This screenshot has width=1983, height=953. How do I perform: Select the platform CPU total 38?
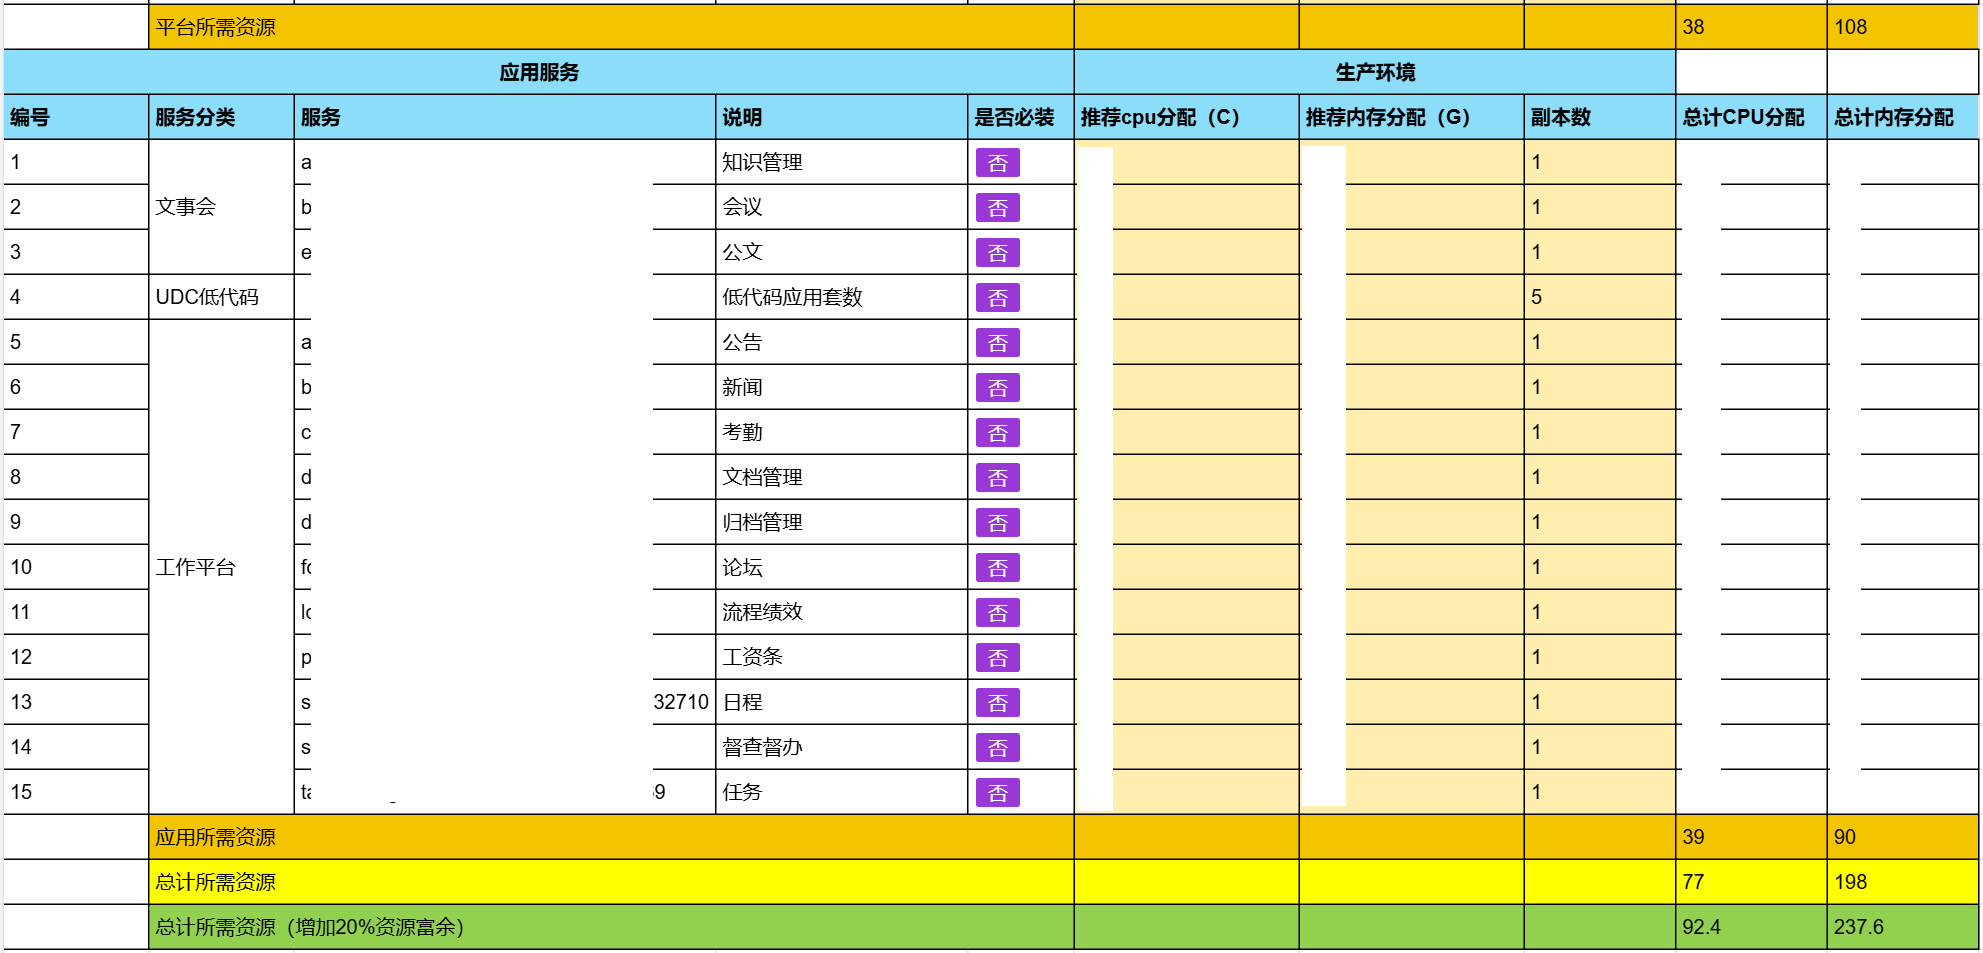tap(1752, 27)
